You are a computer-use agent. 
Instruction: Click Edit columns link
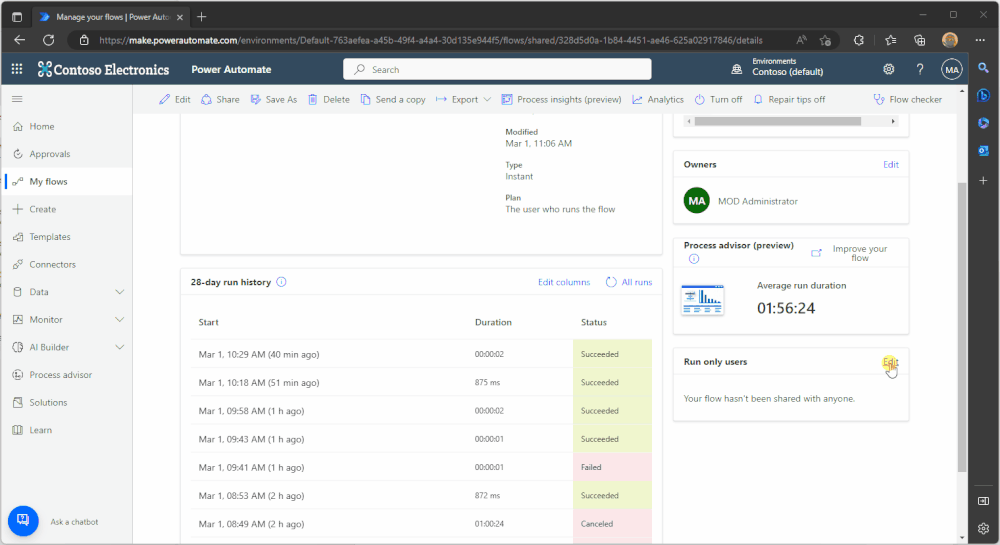click(564, 282)
